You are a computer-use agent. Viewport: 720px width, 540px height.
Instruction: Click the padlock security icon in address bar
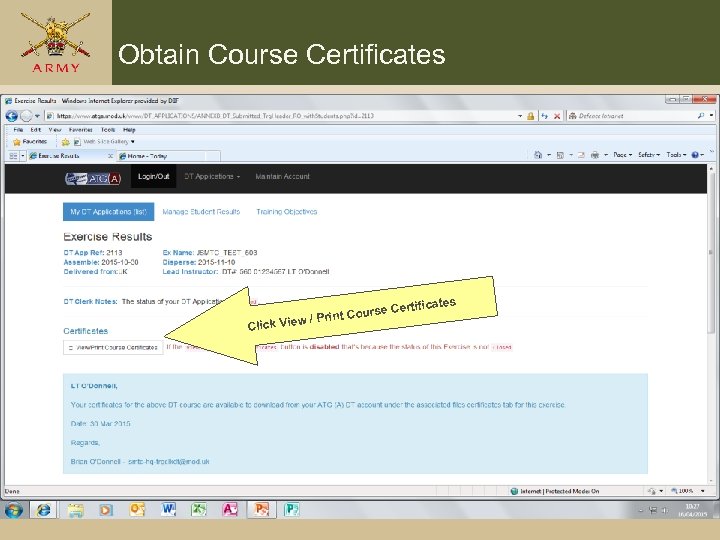click(530, 116)
